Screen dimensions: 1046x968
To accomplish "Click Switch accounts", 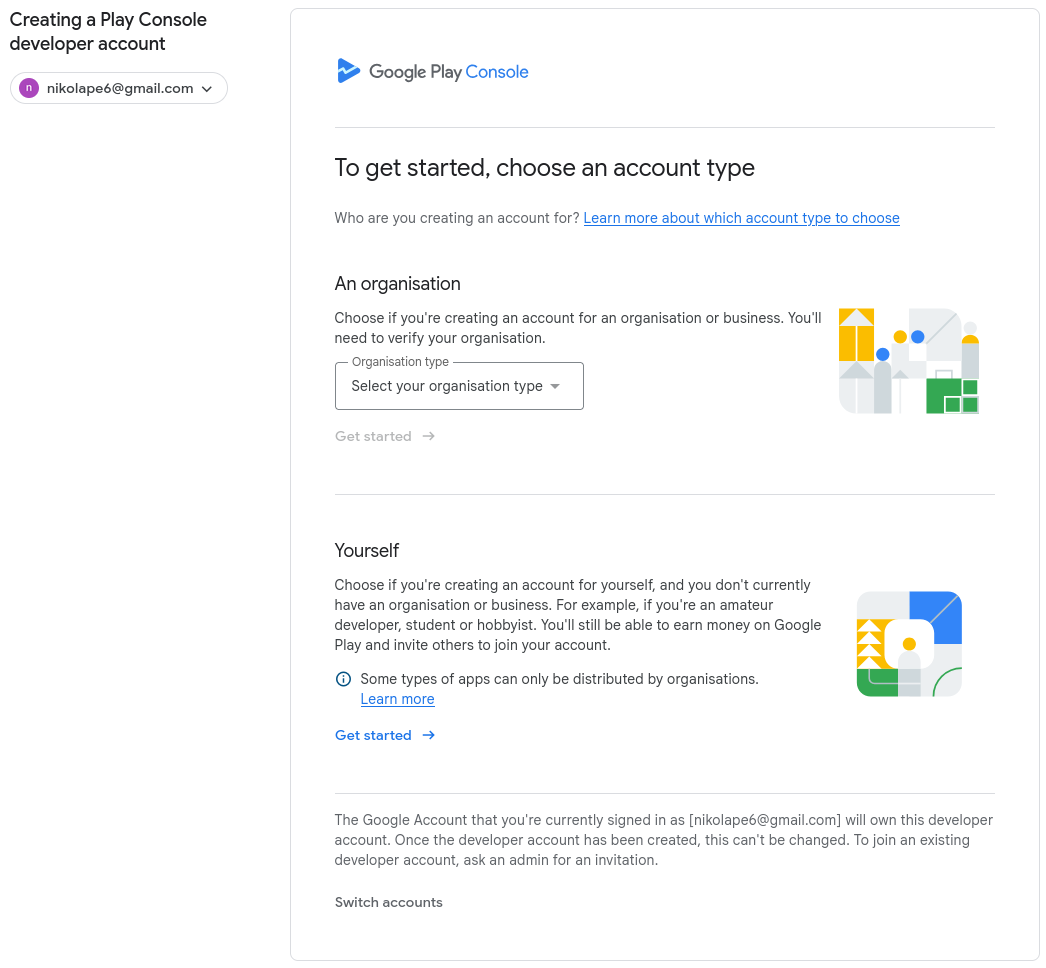I will click(388, 902).
